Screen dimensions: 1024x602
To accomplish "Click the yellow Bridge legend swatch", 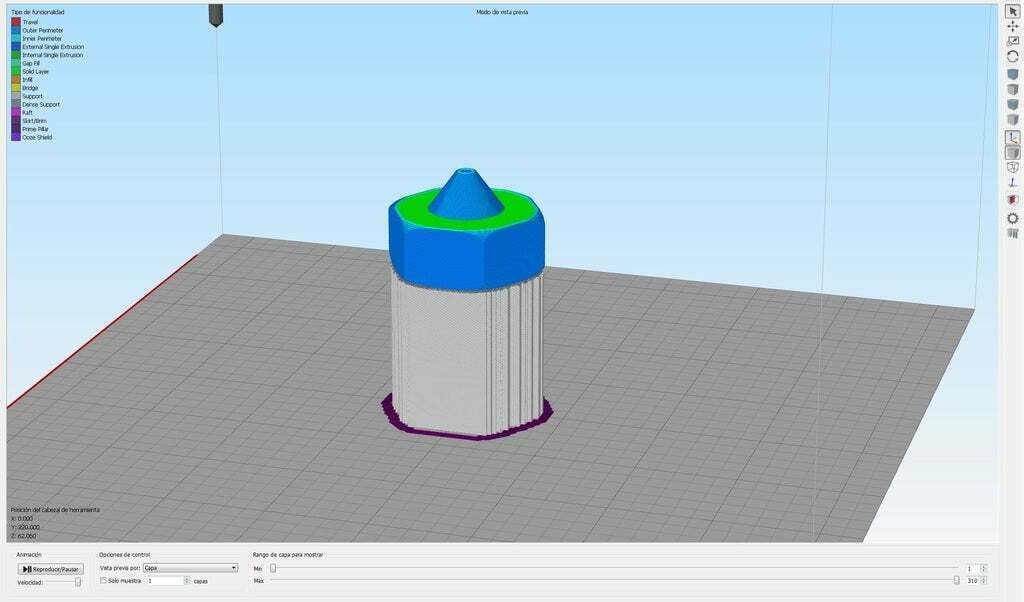I will pyautogui.click(x=16, y=88).
